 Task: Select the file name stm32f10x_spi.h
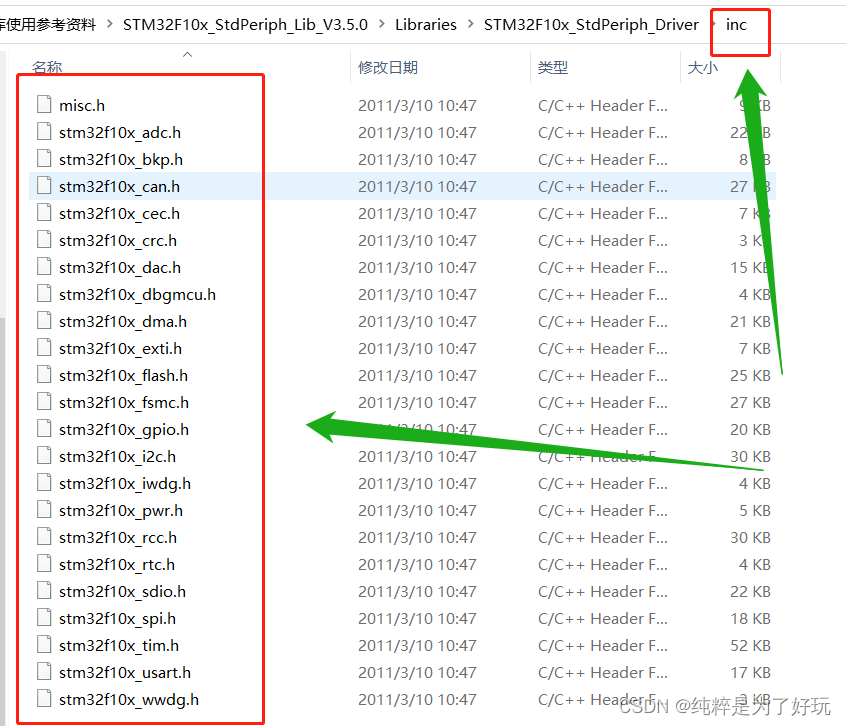tap(118, 618)
